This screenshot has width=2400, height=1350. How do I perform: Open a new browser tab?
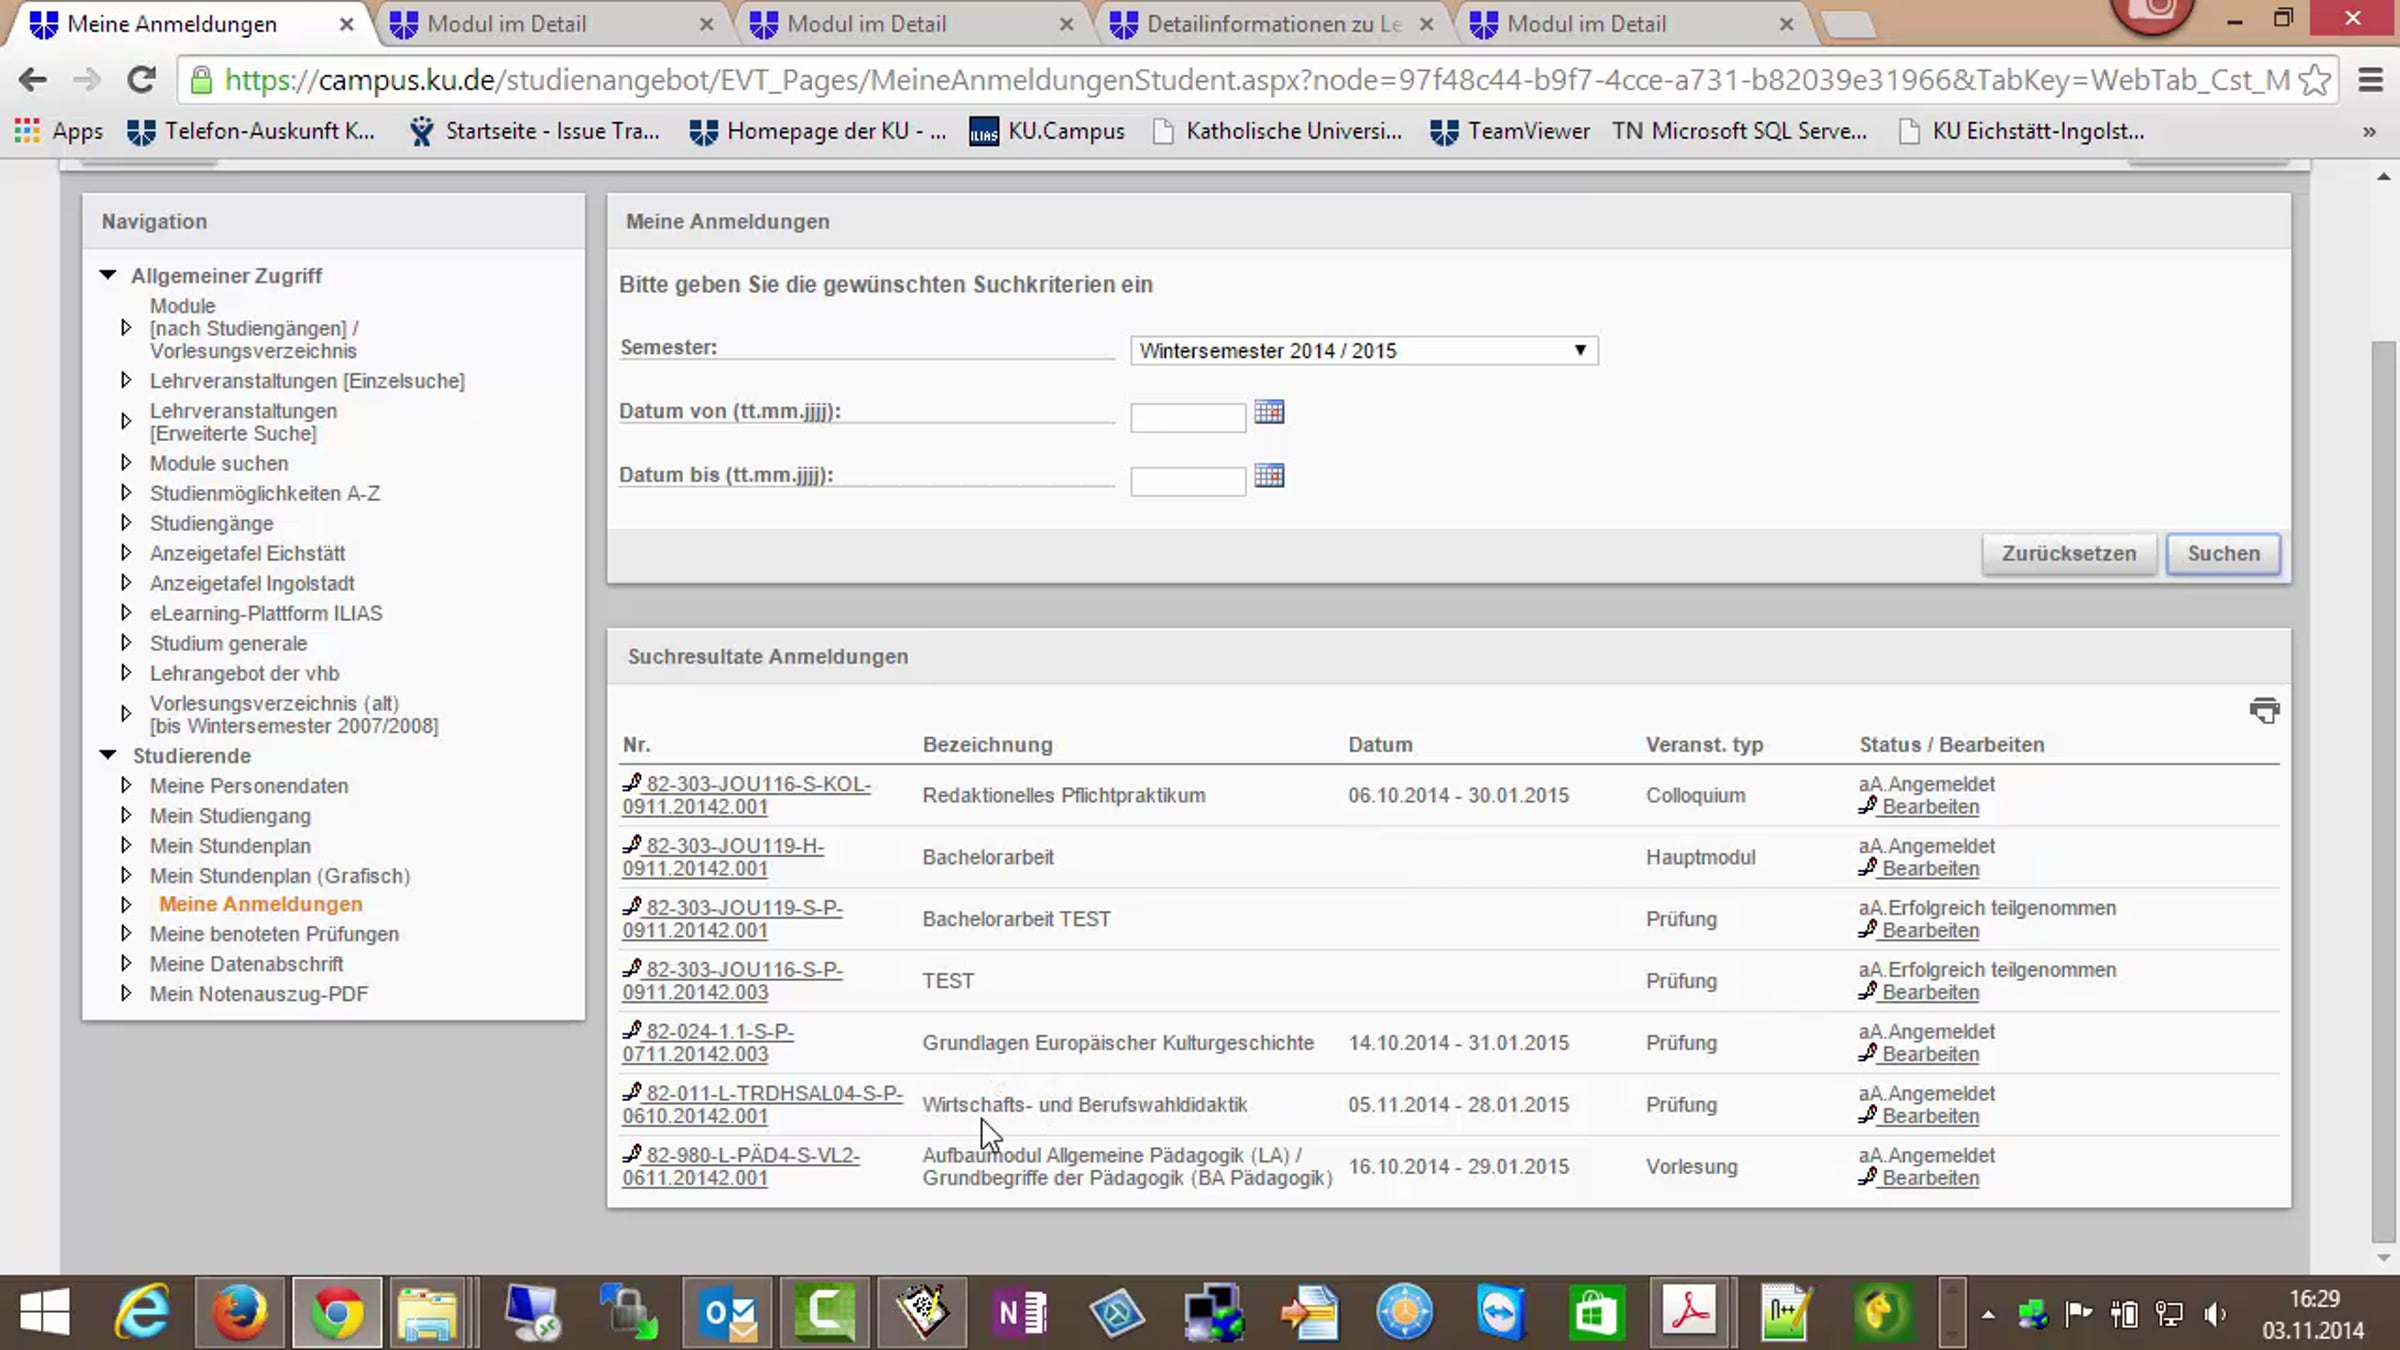[x=1848, y=26]
